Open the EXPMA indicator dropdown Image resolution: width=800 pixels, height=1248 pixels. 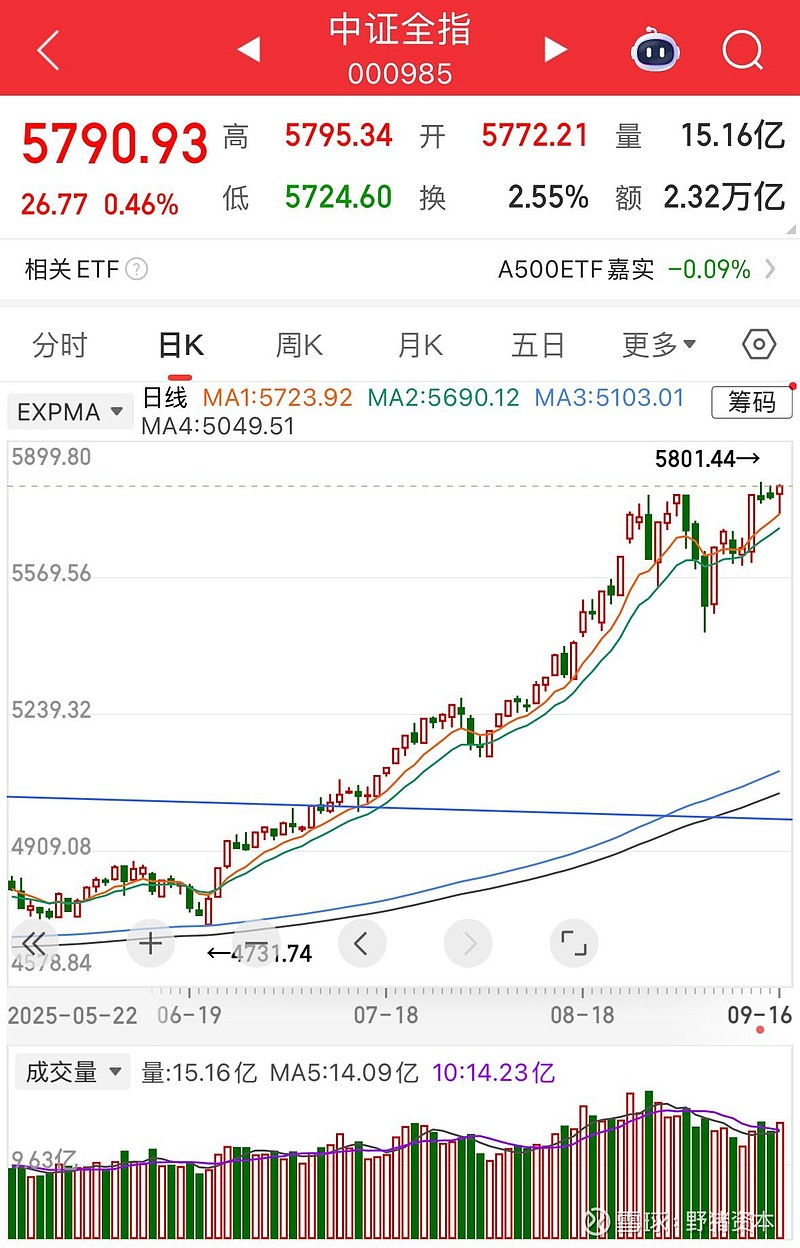(70, 411)
